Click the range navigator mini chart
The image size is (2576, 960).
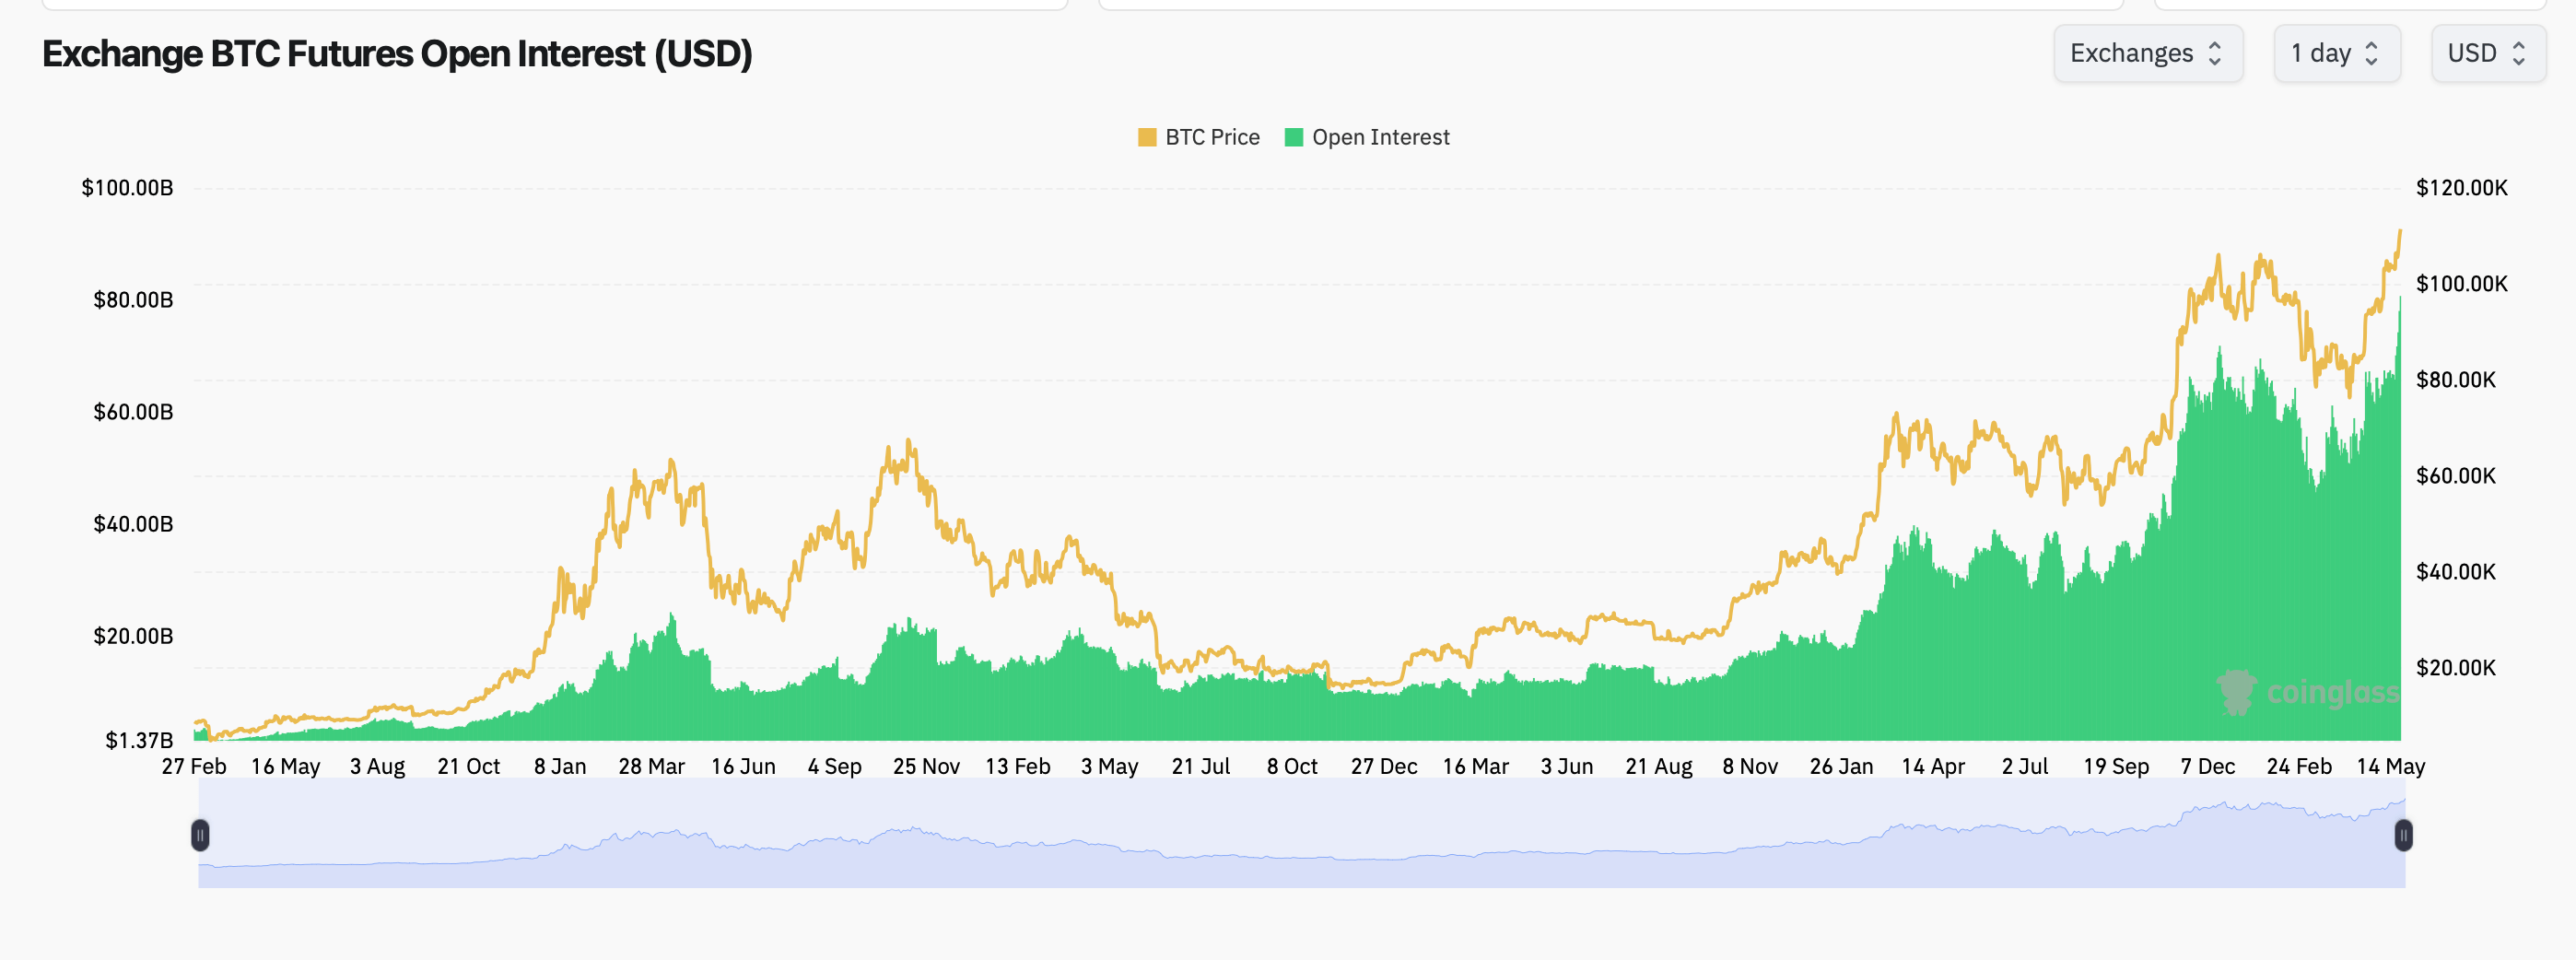[x=1301, y=834]
